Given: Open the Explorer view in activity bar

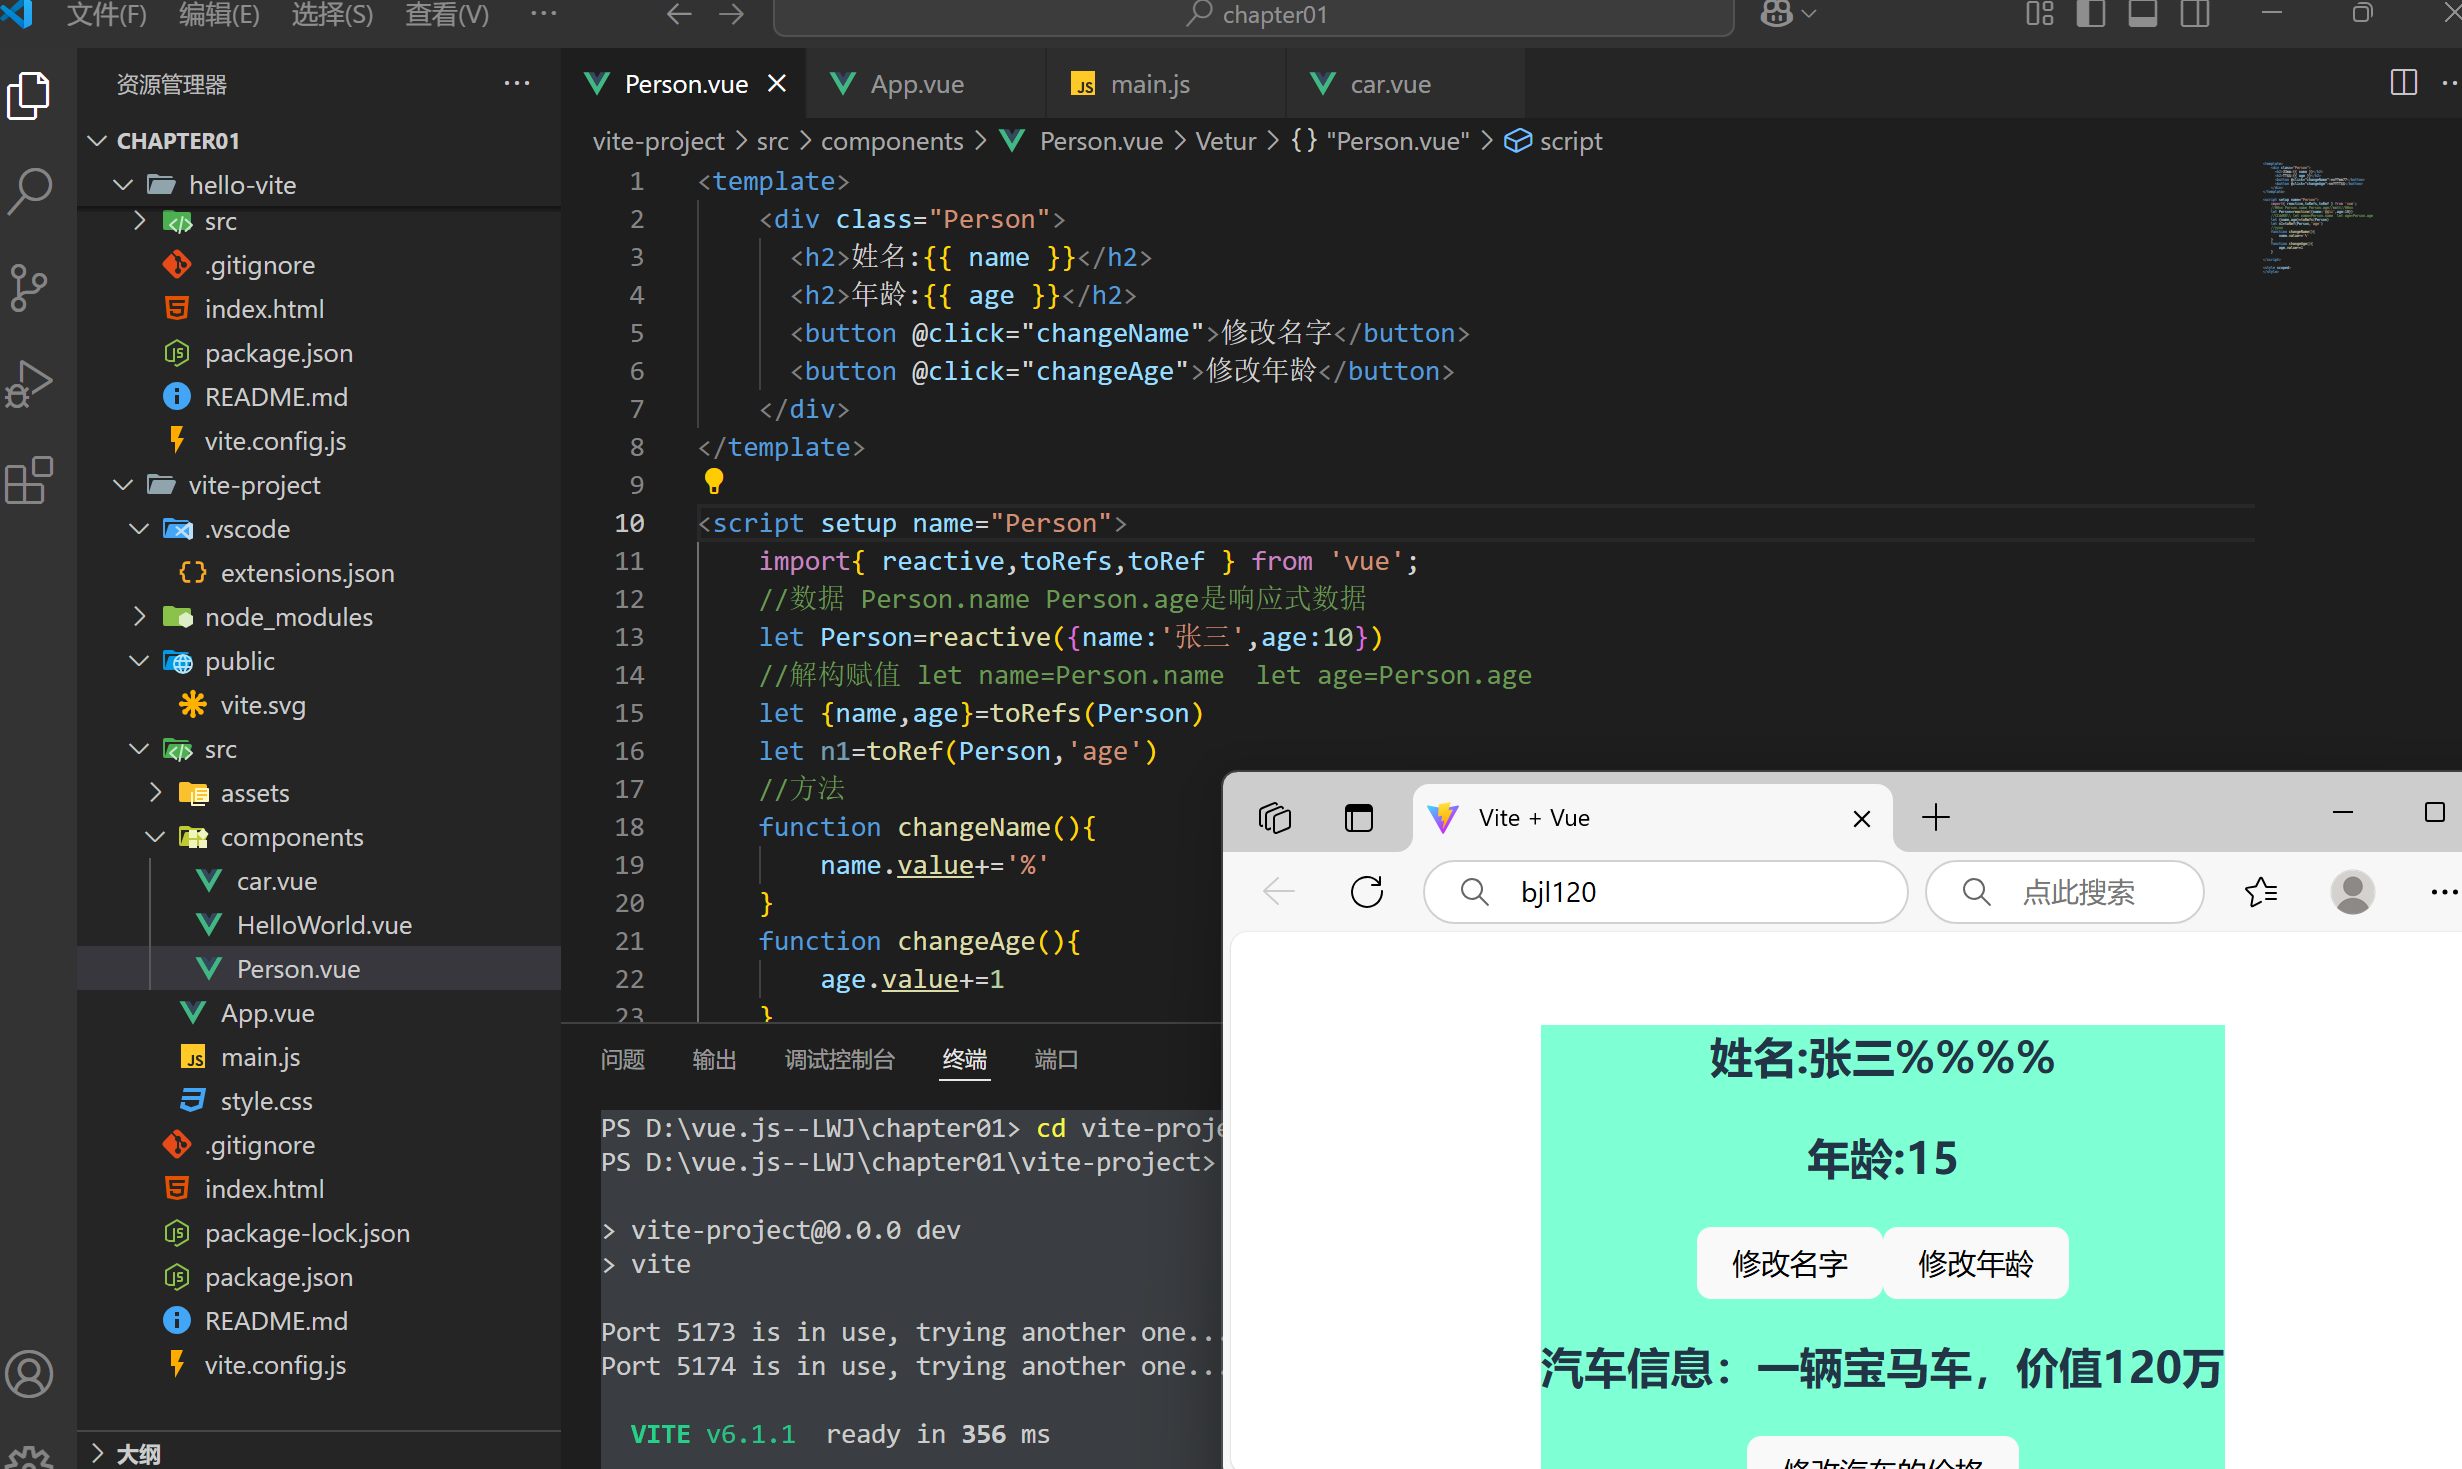Looking at the screenshot, I should click(28, 96).
